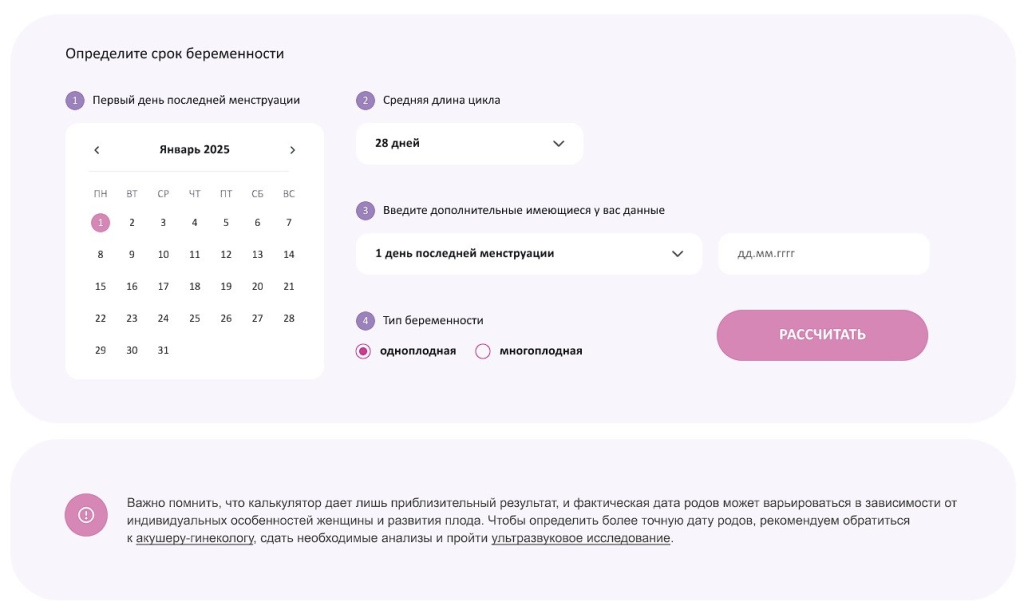Click the exclamation info icon

point(86,515)
